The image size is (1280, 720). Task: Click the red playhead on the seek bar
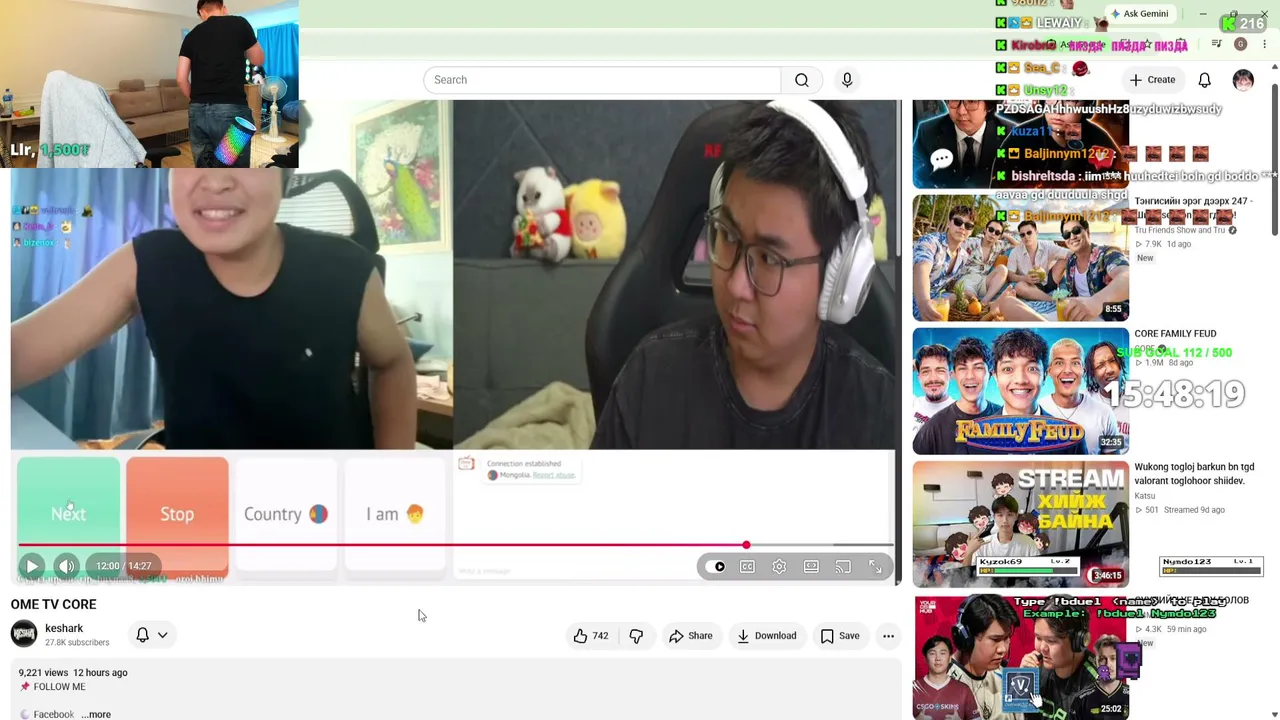point(746,545)
